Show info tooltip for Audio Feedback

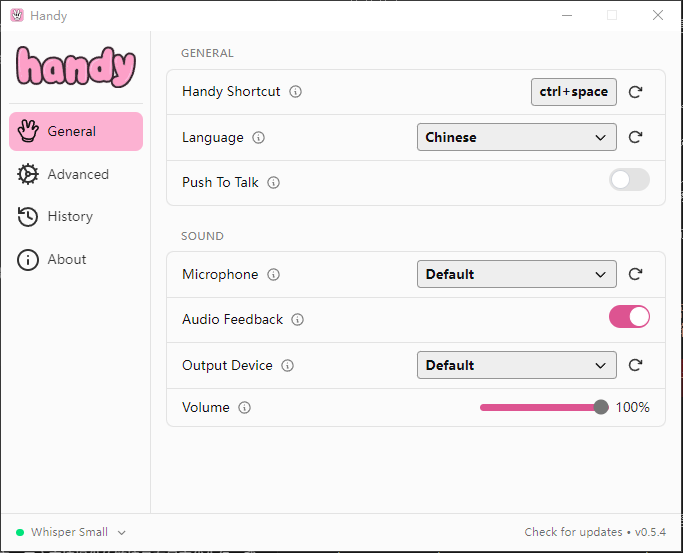click(297, 320)
